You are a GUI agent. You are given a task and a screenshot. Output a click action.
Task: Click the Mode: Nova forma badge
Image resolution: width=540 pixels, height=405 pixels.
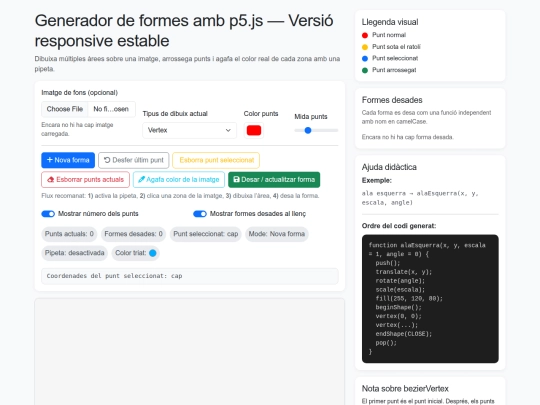pyautogui.click(x=277, y=234)
